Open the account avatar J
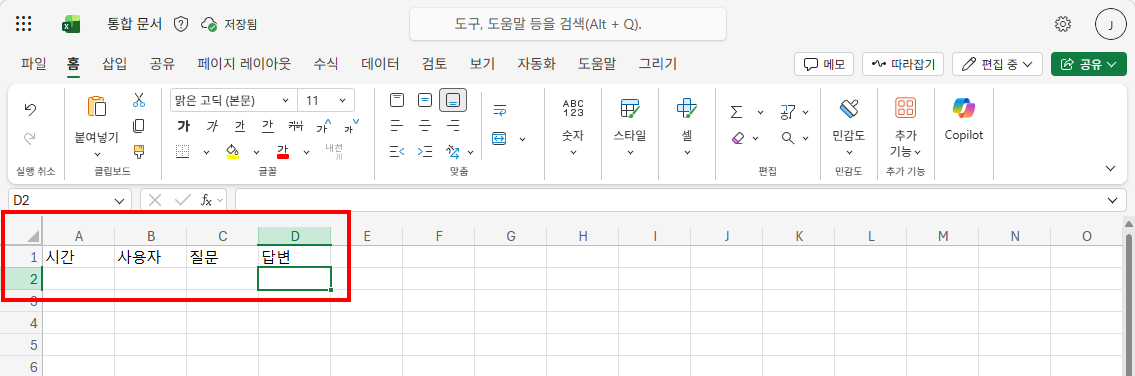 (x=1110, y=24)
